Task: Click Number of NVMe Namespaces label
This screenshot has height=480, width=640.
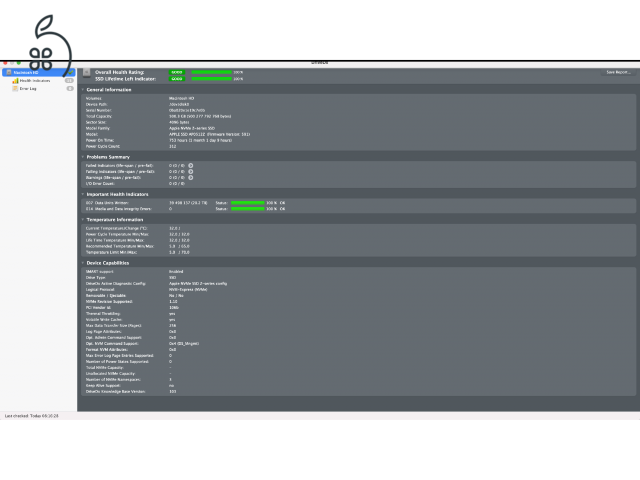Action: [113, 380]
